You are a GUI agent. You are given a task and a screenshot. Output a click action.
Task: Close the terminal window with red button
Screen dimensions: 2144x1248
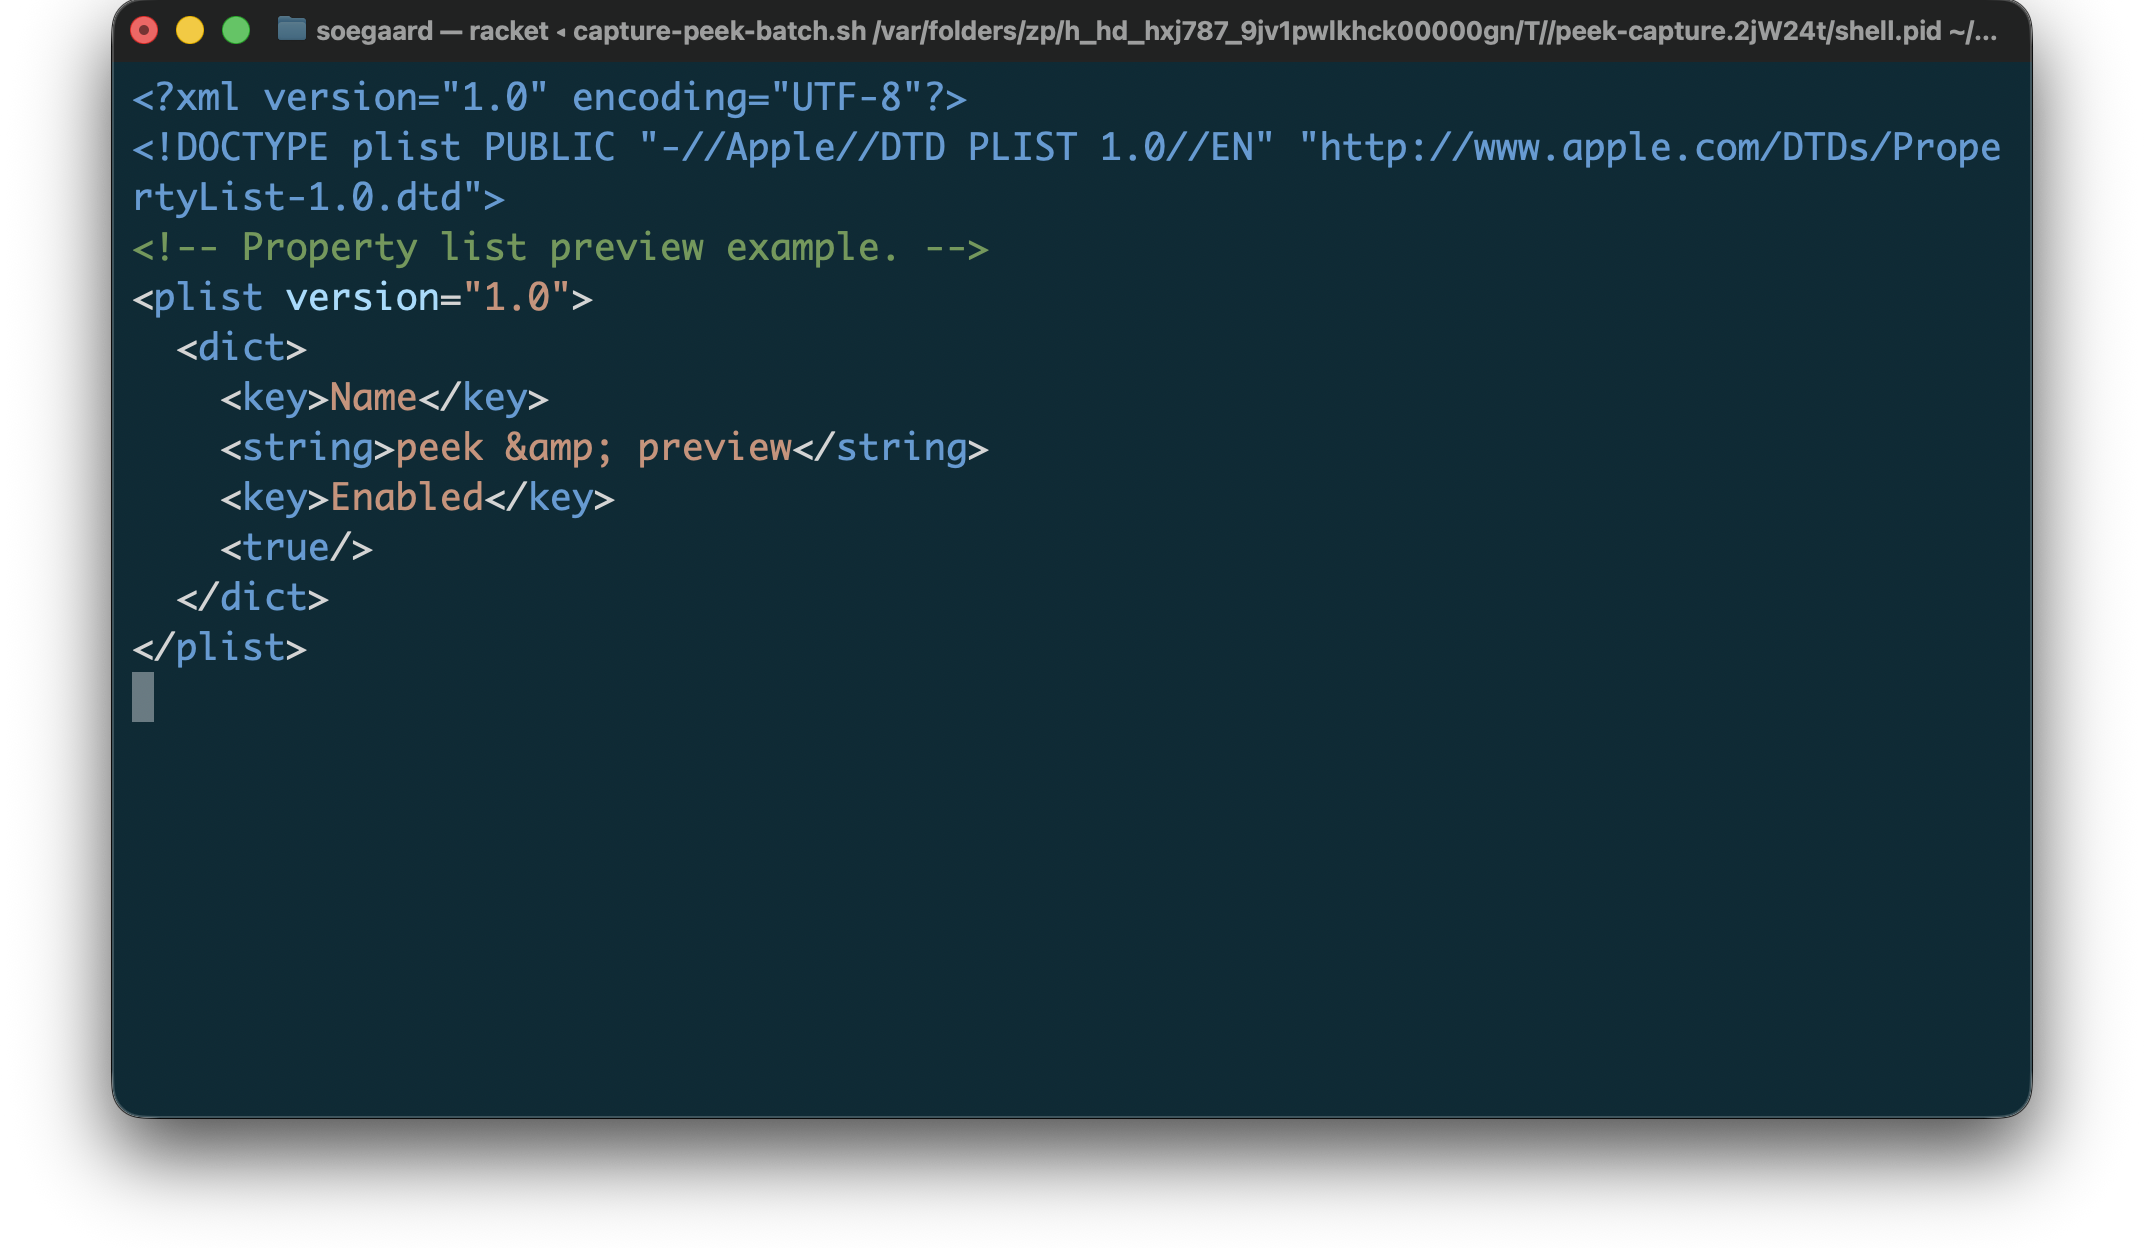click(145, 31)
